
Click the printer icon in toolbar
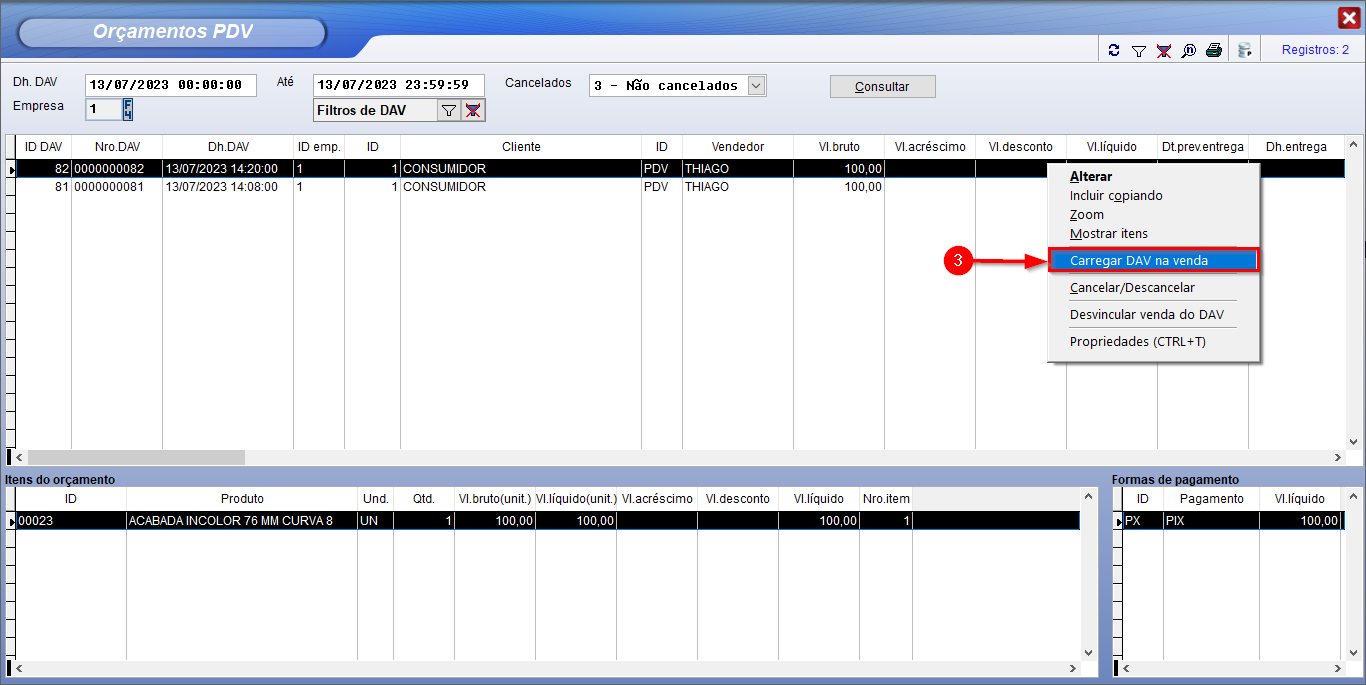1213,50
